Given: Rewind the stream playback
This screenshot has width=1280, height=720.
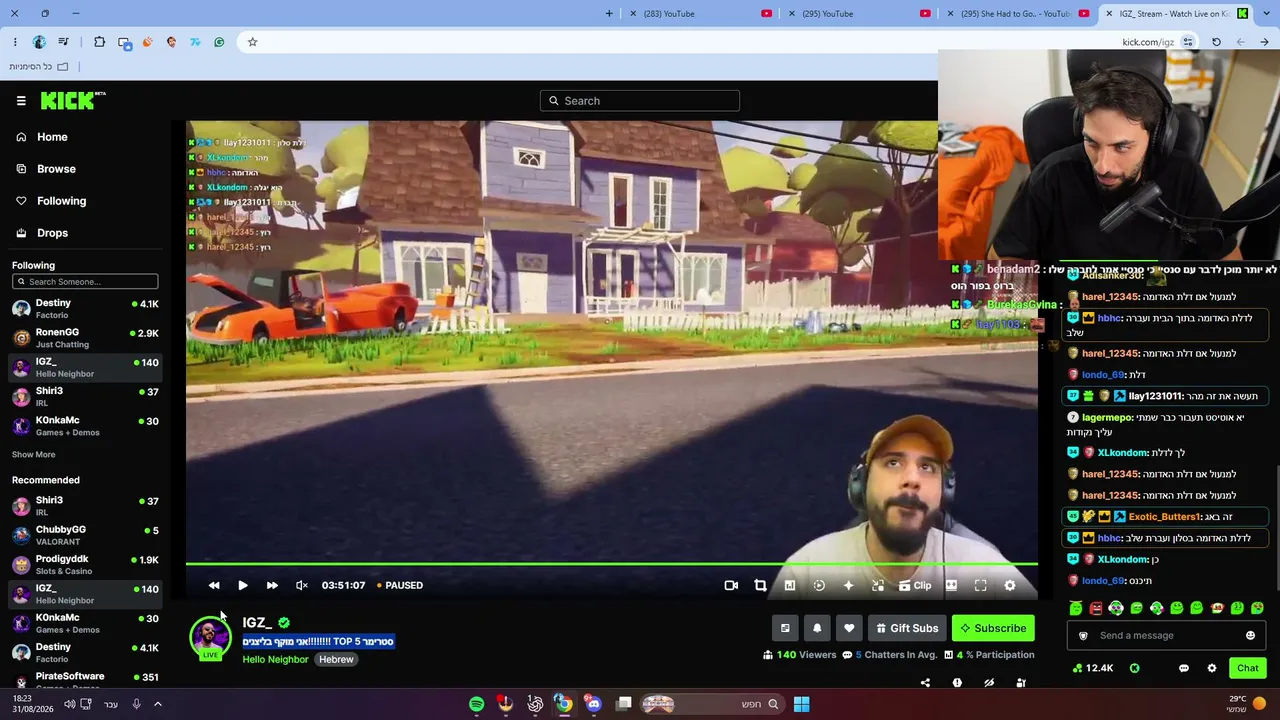Looking at the screenshot, I should (x=214, y=586).
